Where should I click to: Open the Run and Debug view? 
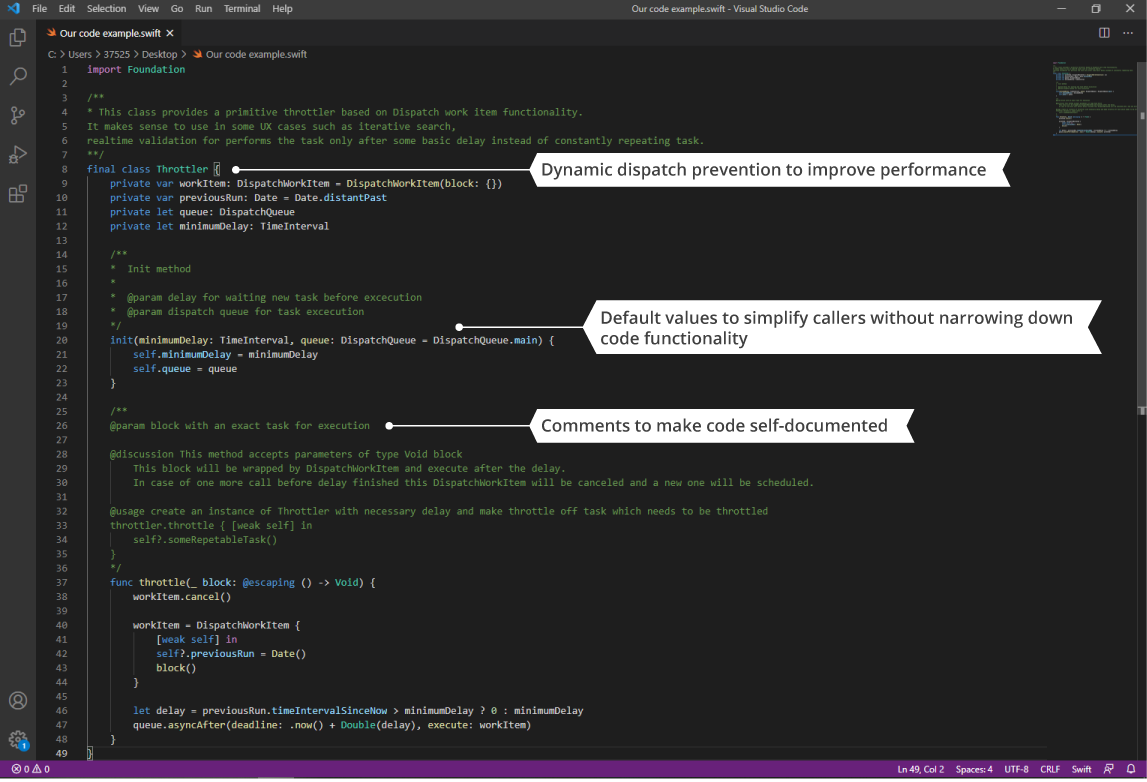pyautogui.click(x=17, y=154)
